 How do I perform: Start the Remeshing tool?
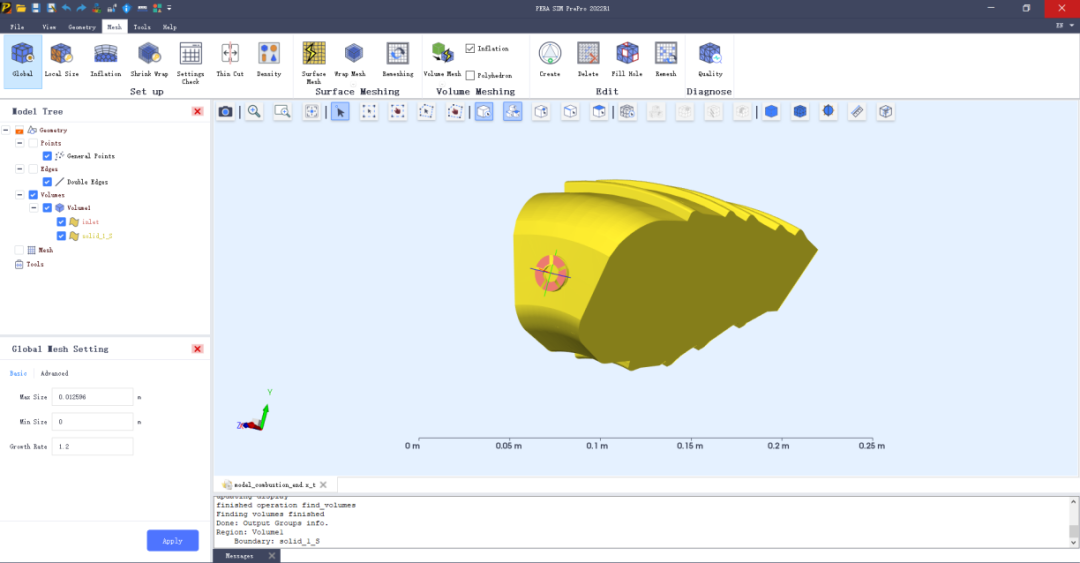point(397,61)
